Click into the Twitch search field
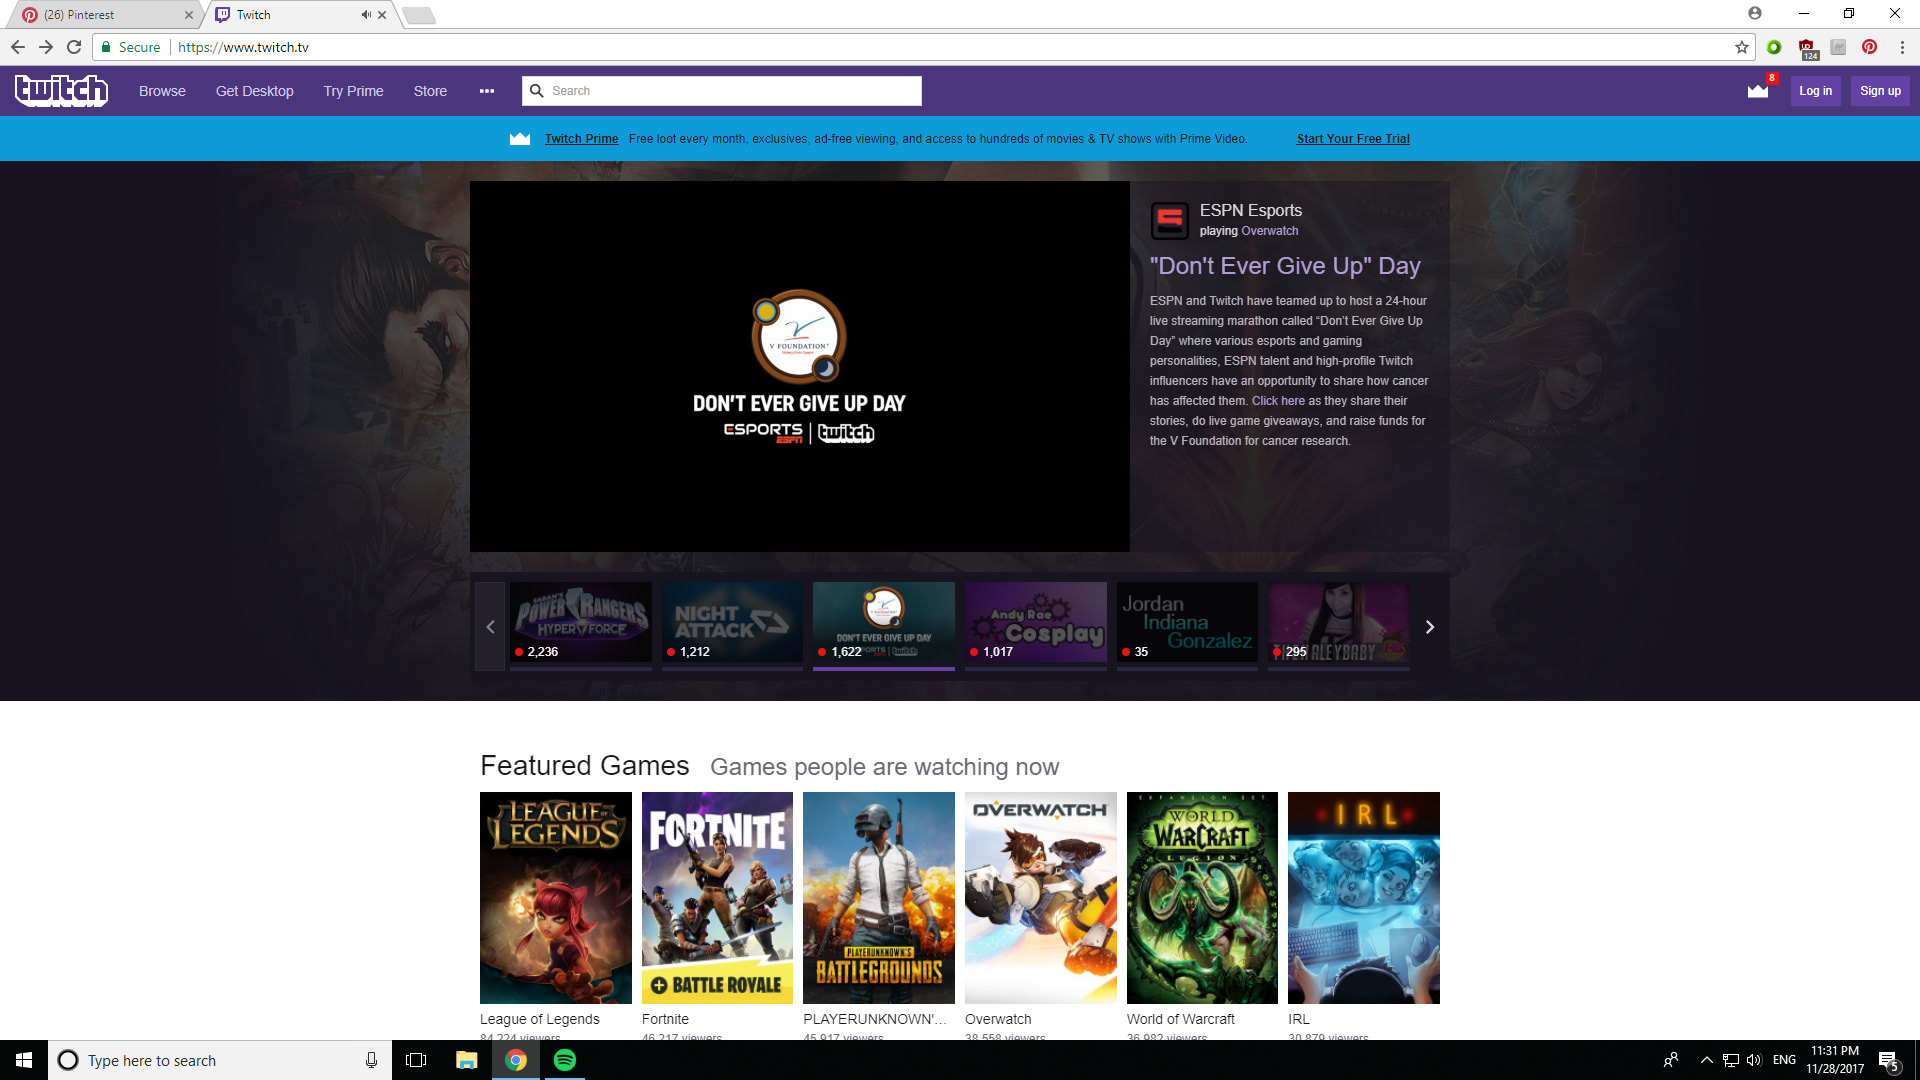The width and height of the screenshot is (1920, 1080). point(730,91)
